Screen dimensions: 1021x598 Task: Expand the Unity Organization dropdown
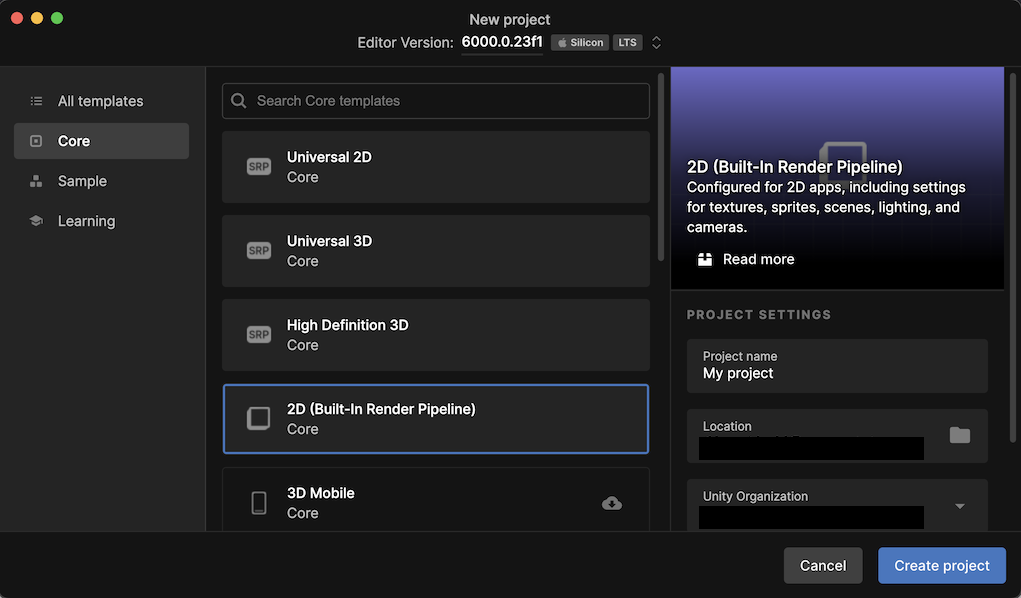tap(959, 506)
